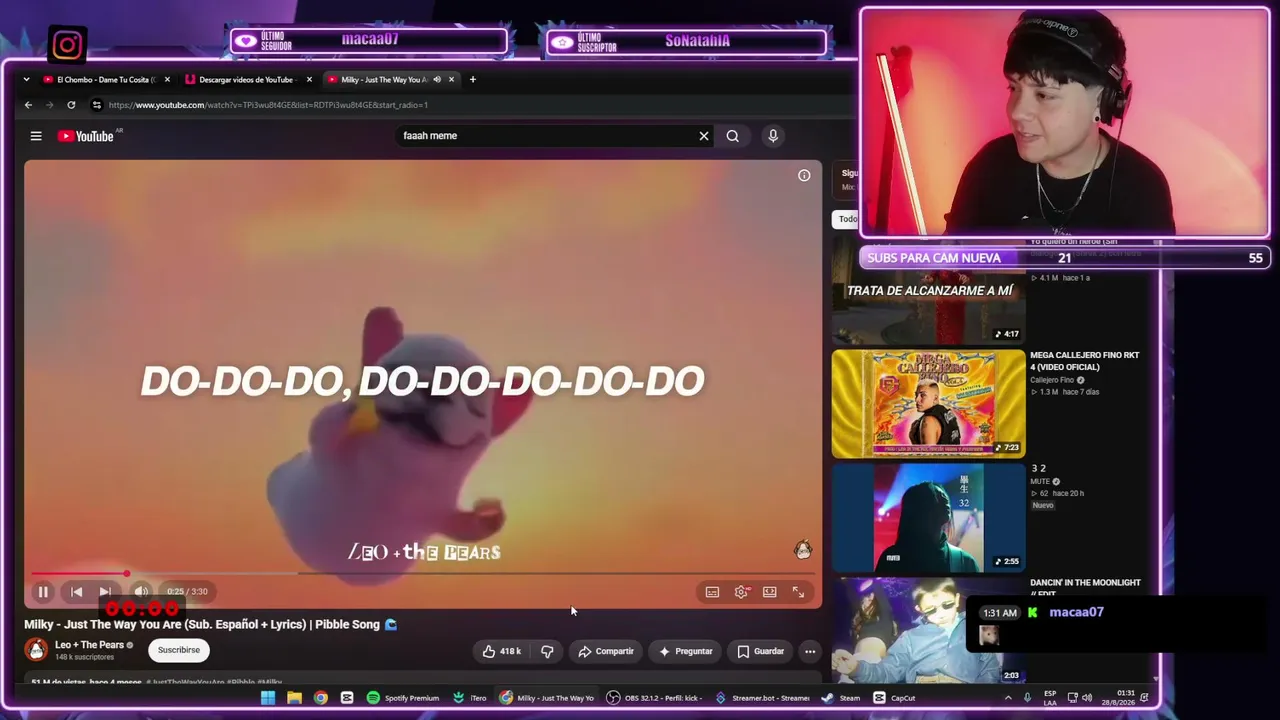Share the video via Compartir
The height and width of the screenshot is (720, 1280).
(x=606, y=651)
